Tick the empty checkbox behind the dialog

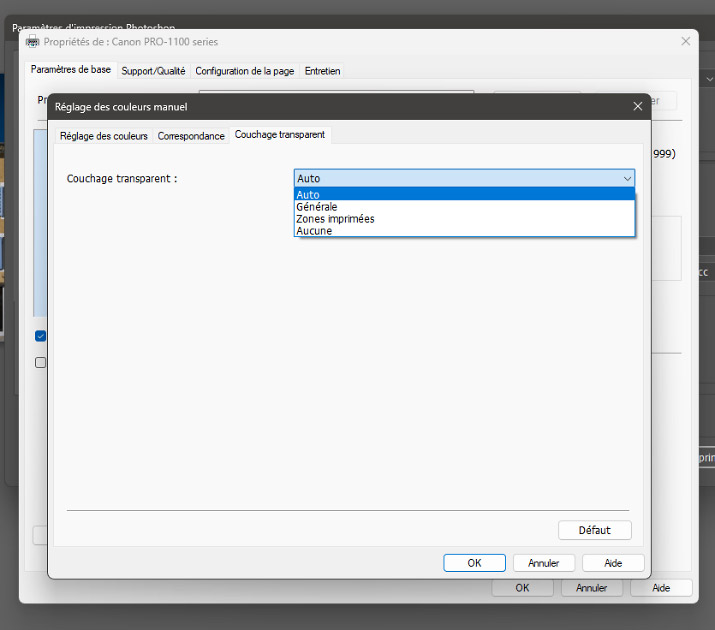click(x=41, y=363)
